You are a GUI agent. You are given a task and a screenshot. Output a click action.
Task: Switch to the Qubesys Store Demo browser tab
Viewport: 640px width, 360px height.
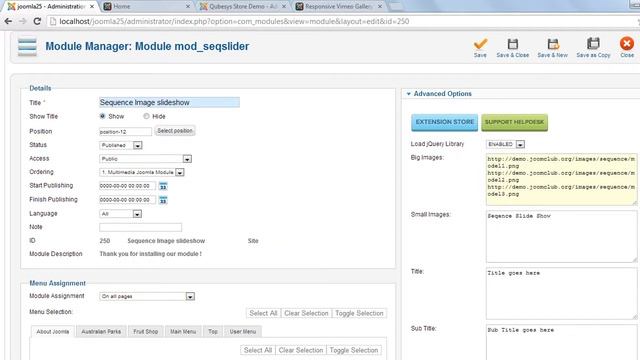point(243,7)
